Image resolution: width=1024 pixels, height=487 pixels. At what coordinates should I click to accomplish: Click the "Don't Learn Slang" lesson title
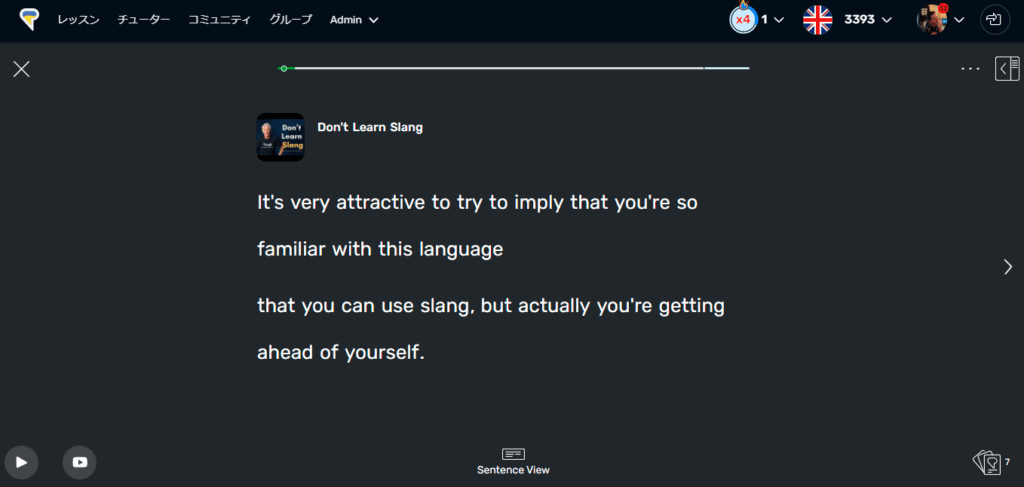point(370,127)
